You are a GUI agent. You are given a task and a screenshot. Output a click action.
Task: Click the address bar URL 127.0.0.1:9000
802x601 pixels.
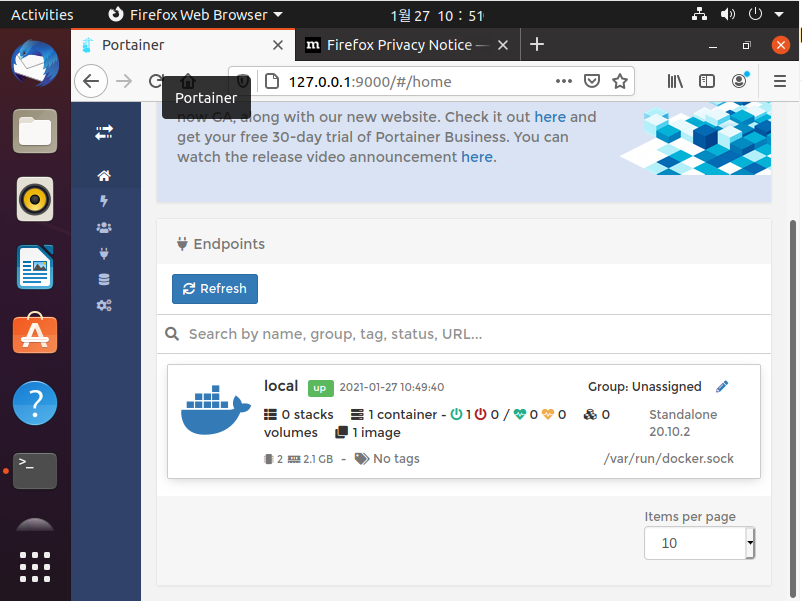[370, 82]
